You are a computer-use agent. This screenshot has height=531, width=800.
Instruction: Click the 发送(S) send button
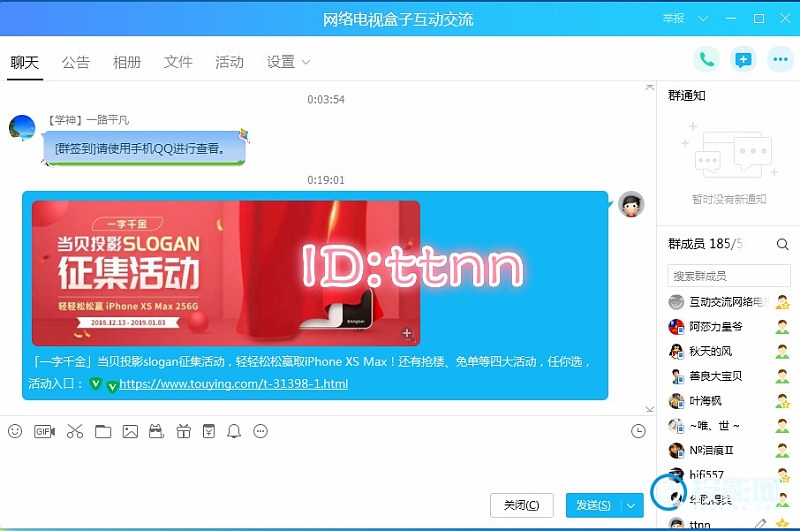(x=593, y=505)
